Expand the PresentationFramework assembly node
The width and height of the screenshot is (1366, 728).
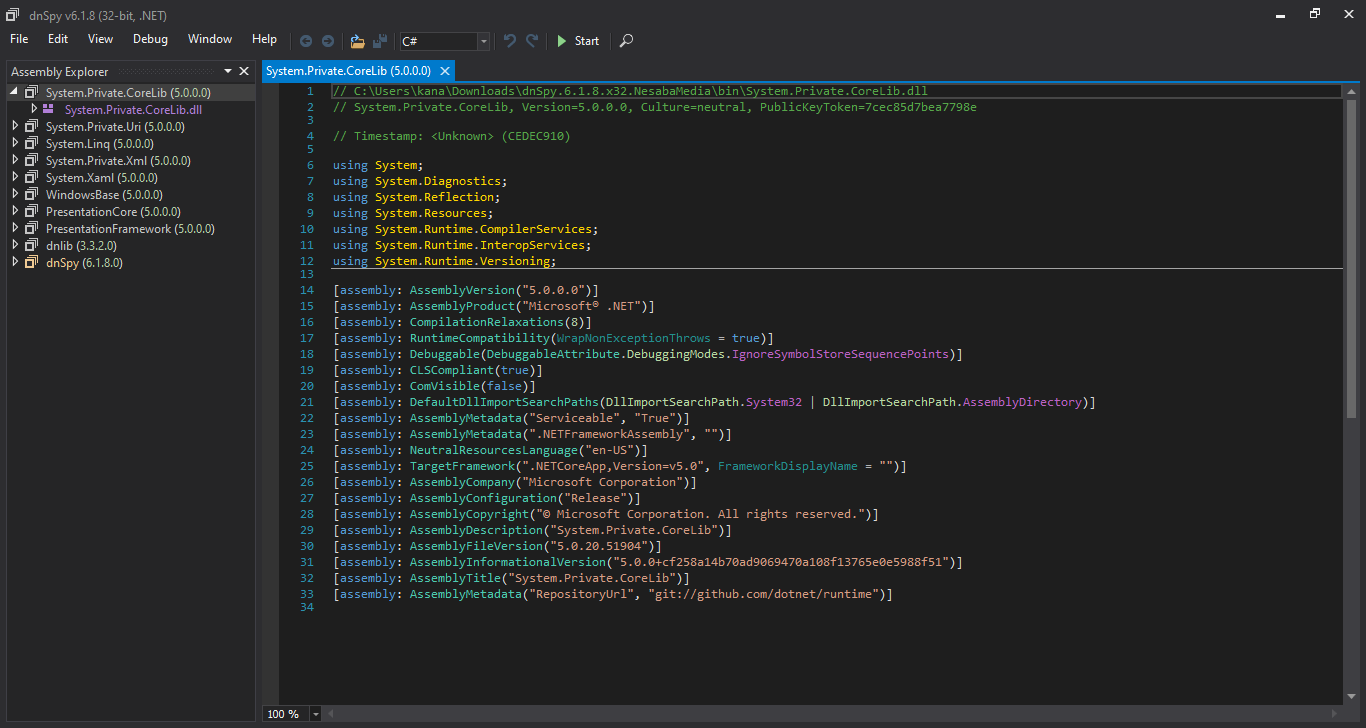14,229
